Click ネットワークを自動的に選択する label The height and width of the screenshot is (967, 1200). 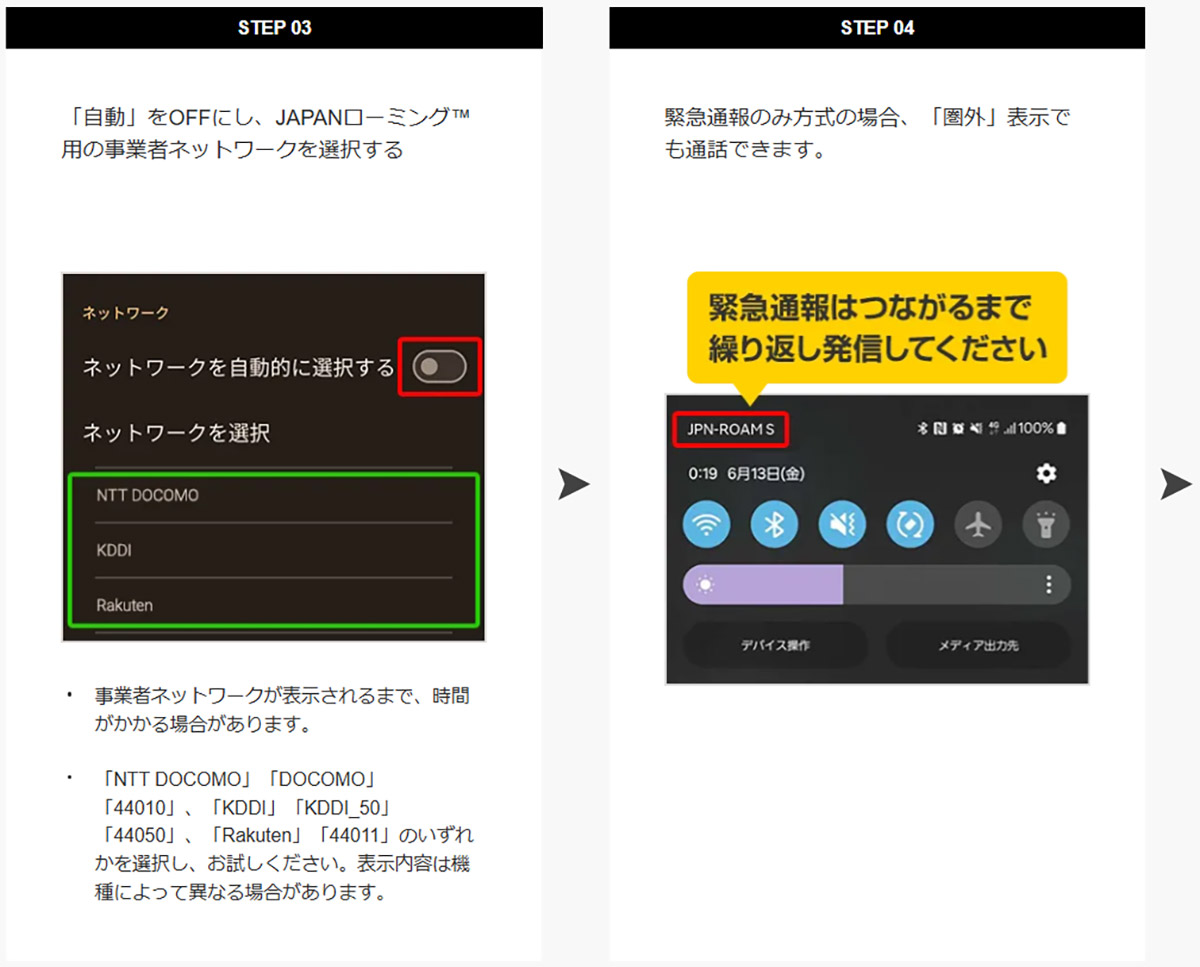(238, 368)
